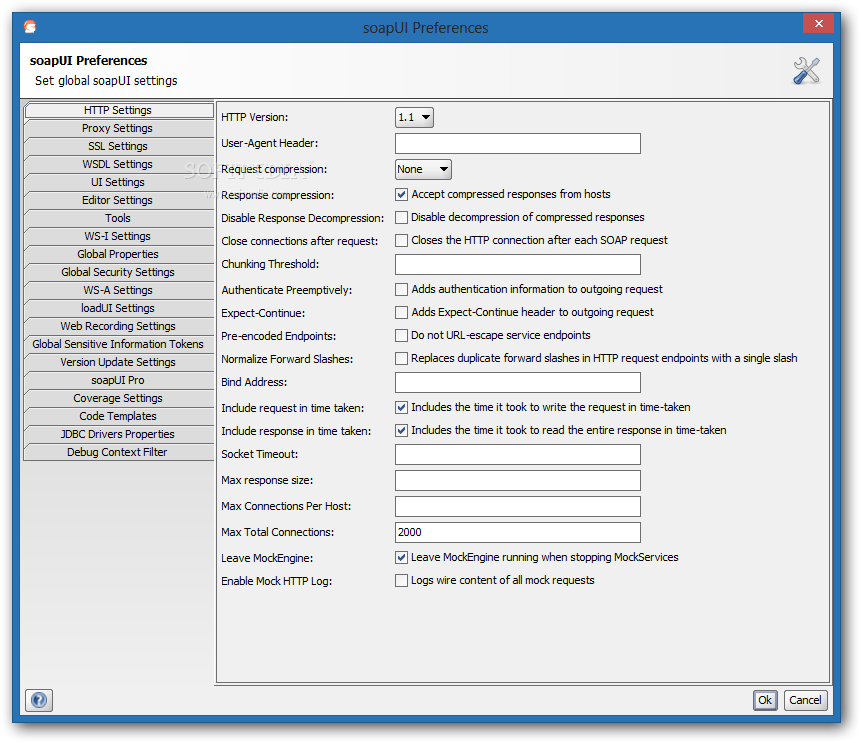Uncheck Include request in time taken
861x743 pixels.
(x=401, y=407)
